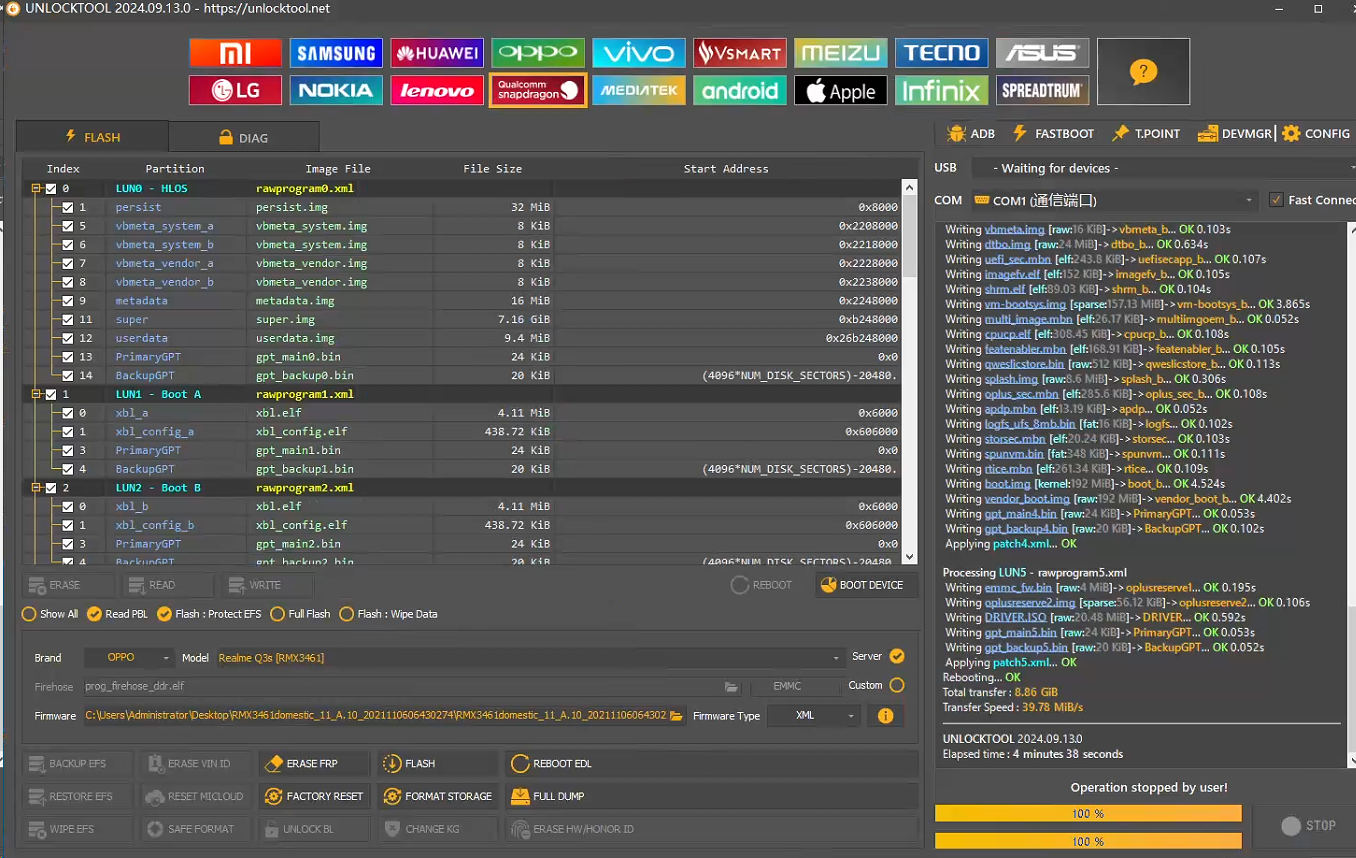Uncheck the userdata partition checkbox
Image resolution: width=1356 pixels, height=858 pixels.
click(x=68, y=338)
